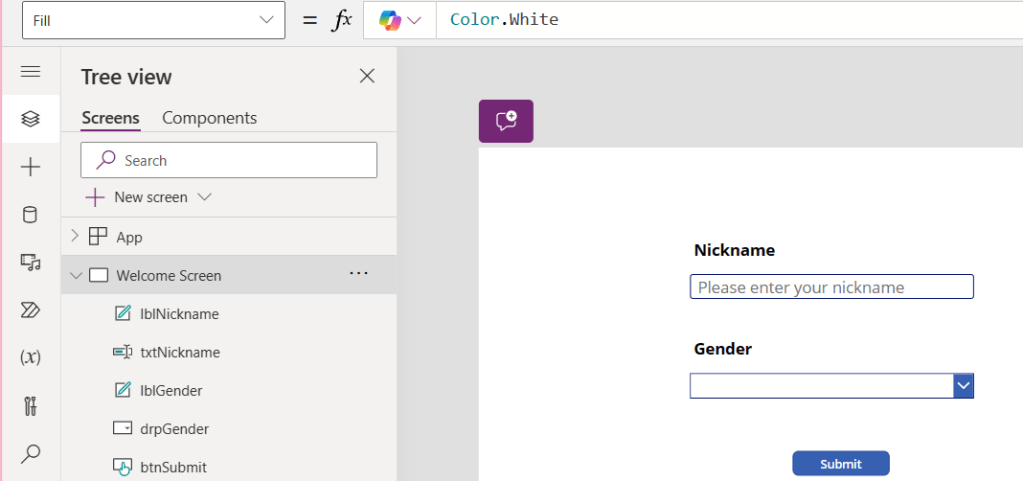Click the purple comment bubble button
1023x481 pixels.
506,121
